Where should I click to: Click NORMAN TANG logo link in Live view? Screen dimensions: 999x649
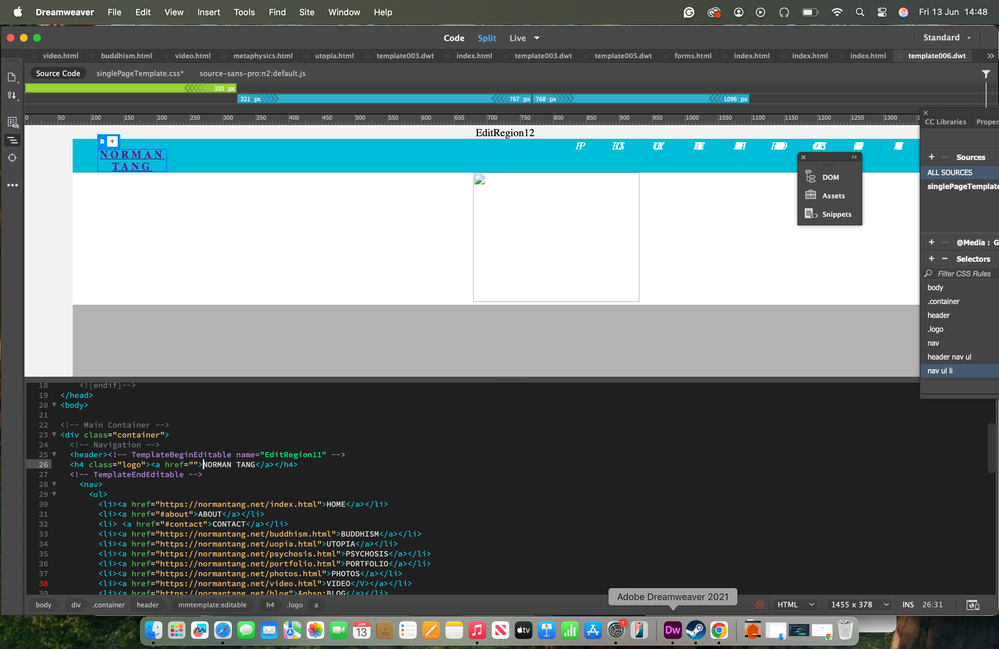(132, 160)
